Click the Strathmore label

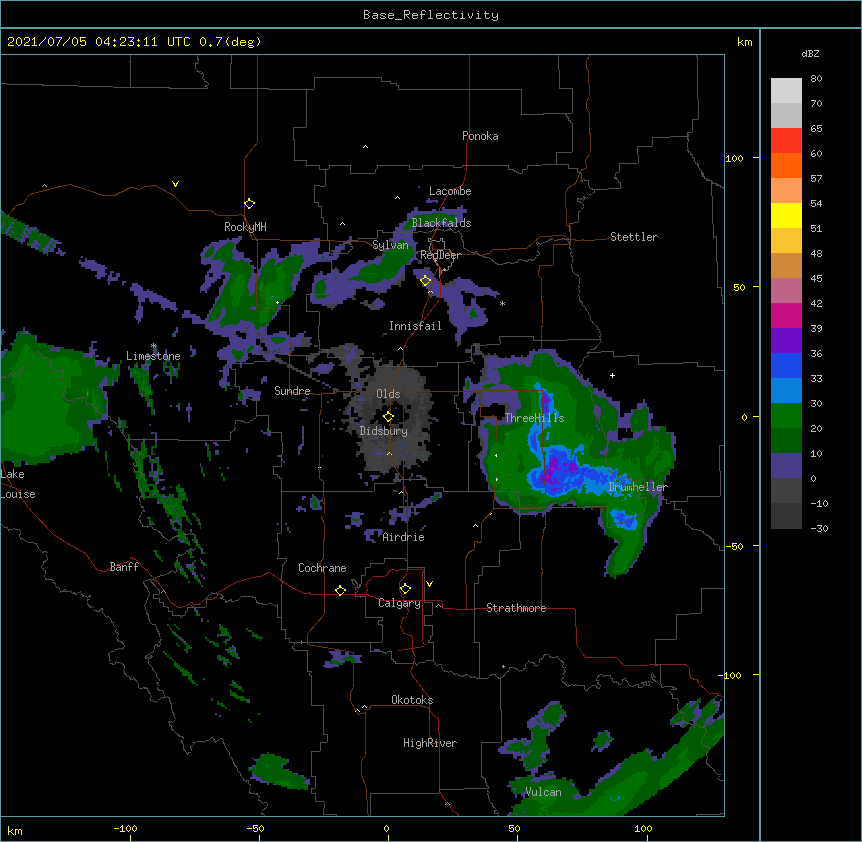516,608
